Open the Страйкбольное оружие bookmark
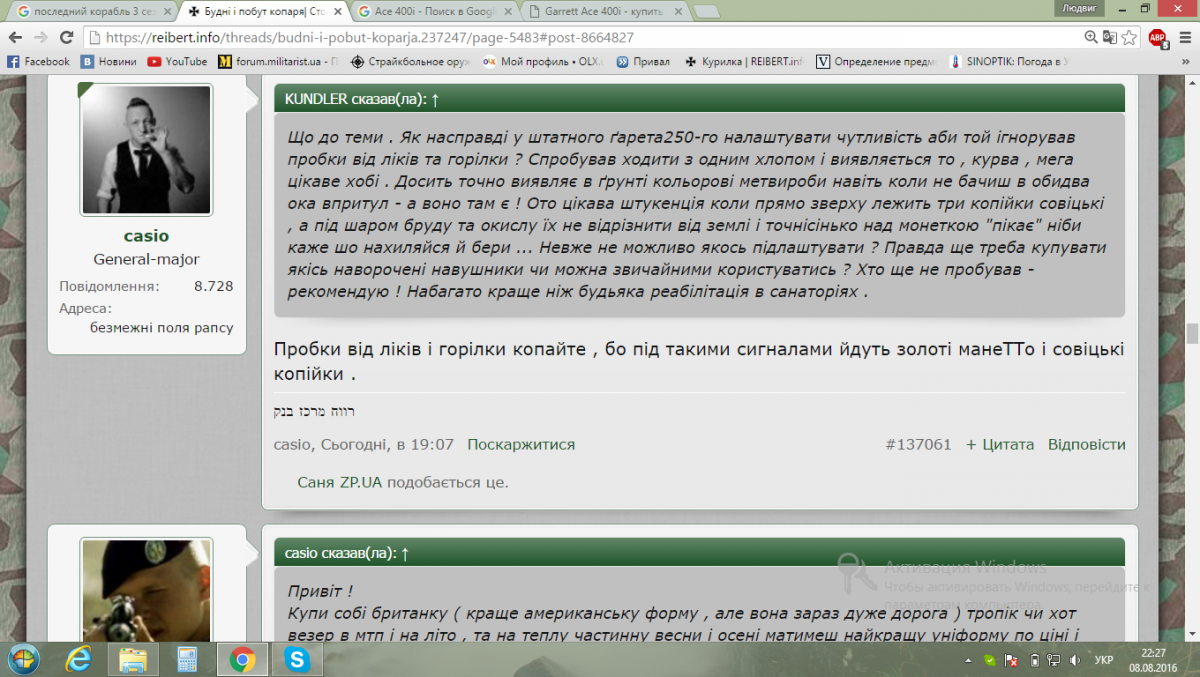This screenshot has width=1200, height=677. click(410, 61)
